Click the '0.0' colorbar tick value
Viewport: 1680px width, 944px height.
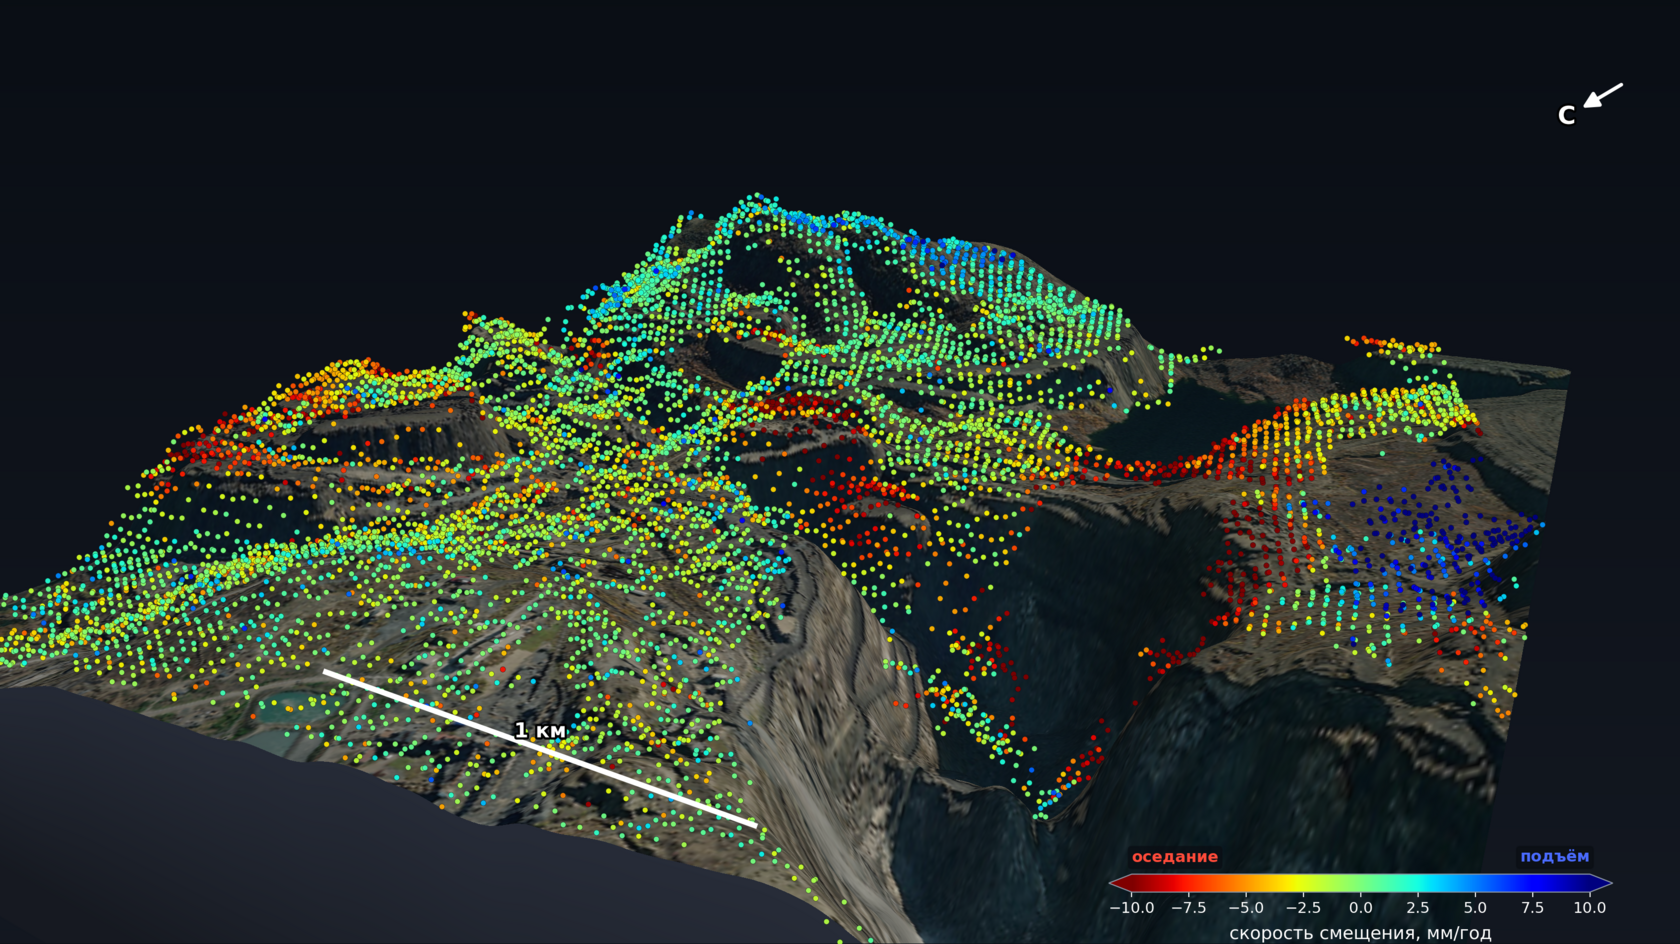(x=1360, y=908)
